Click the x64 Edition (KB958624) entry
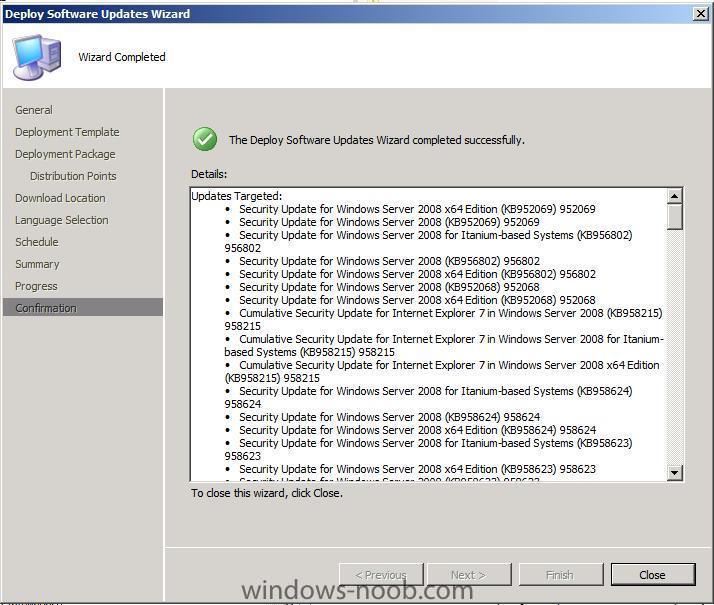The image size is (714, 605). 417,430
